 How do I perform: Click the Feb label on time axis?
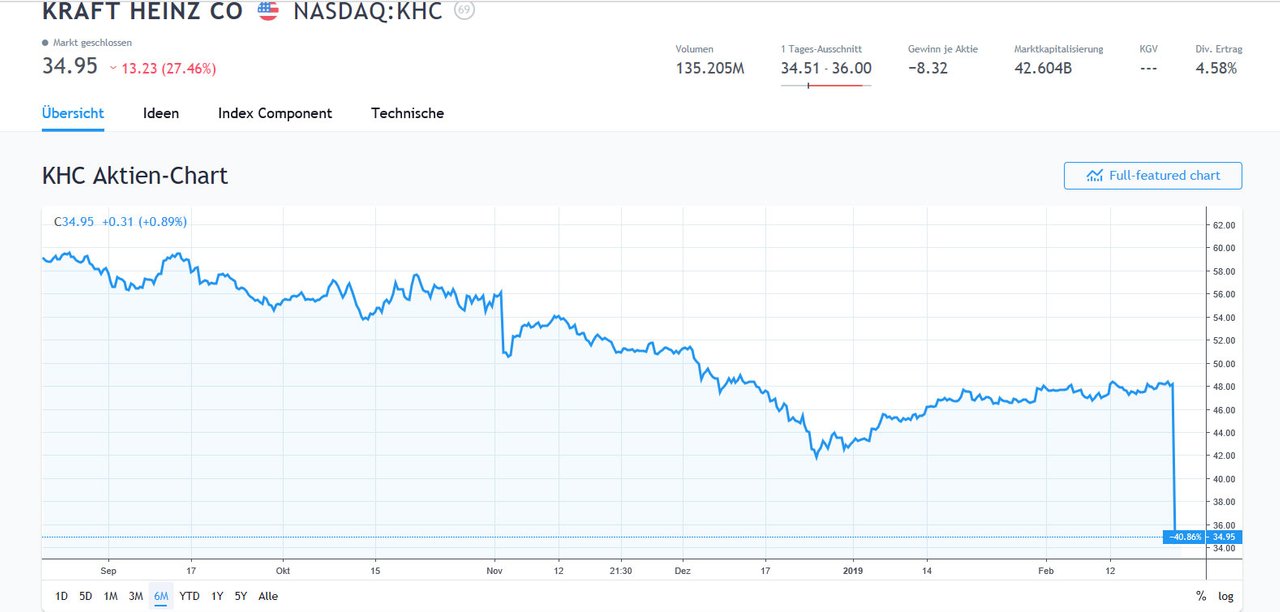(1046, 570)
